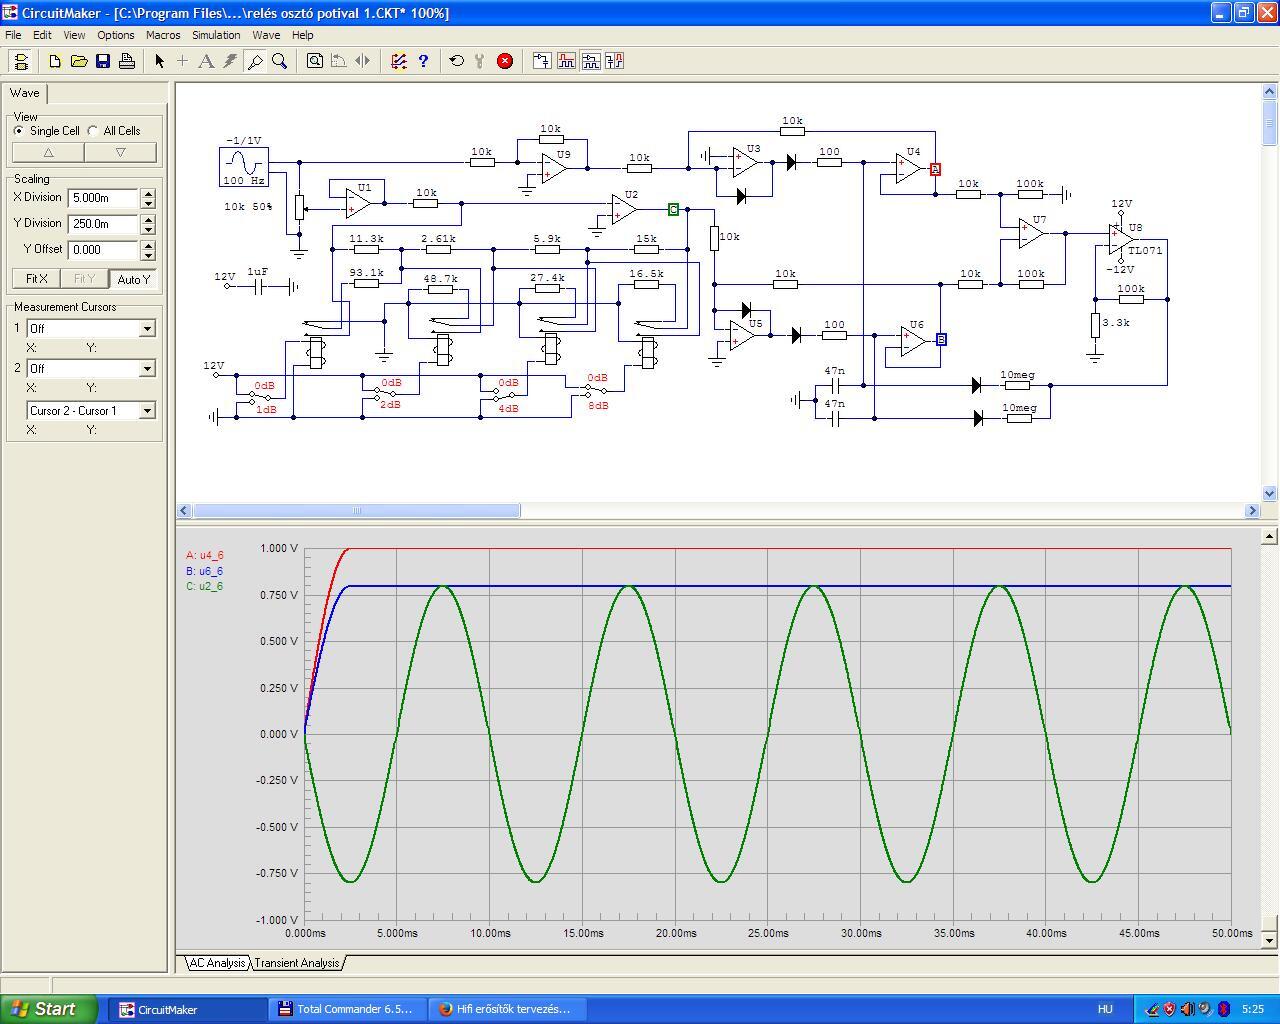The width and height of the screenshot is (1280, 1024).
Task: Create a new circuit file
Action: tap(55, 61)
